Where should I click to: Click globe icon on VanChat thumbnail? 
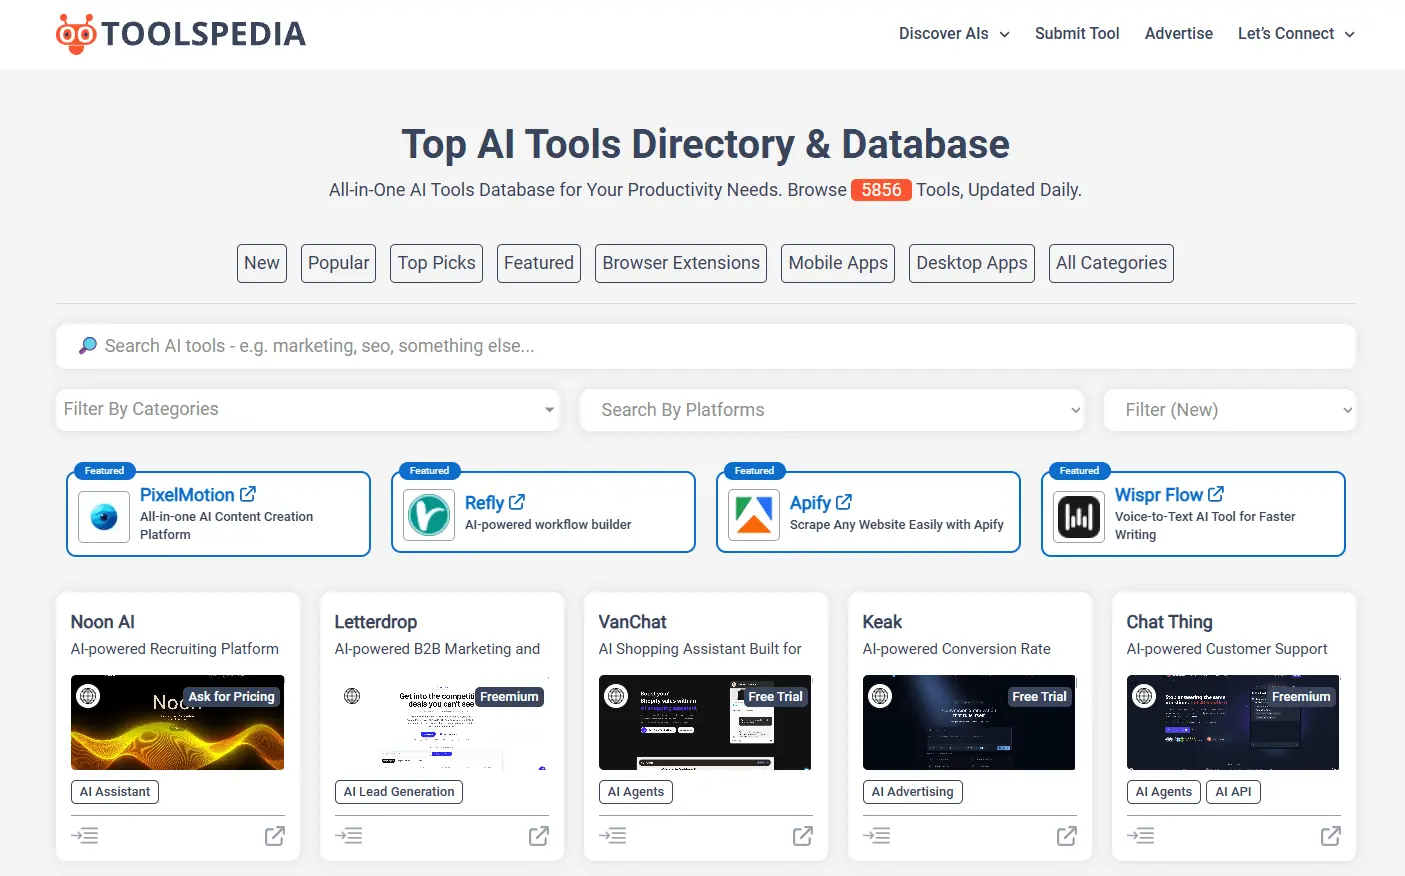tap(616, 696)
